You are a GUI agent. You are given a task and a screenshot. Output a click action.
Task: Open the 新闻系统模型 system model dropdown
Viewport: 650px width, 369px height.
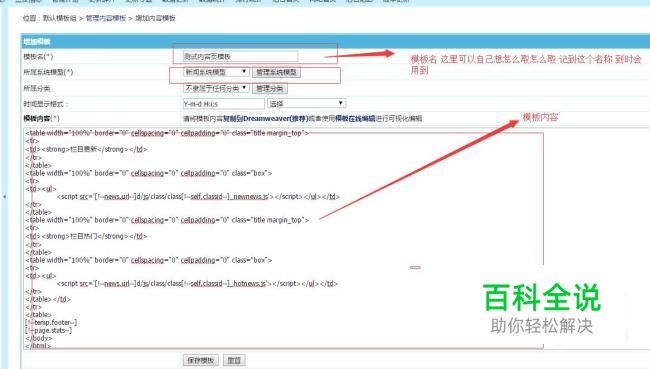pyautogui.click(x=216, y=72)
